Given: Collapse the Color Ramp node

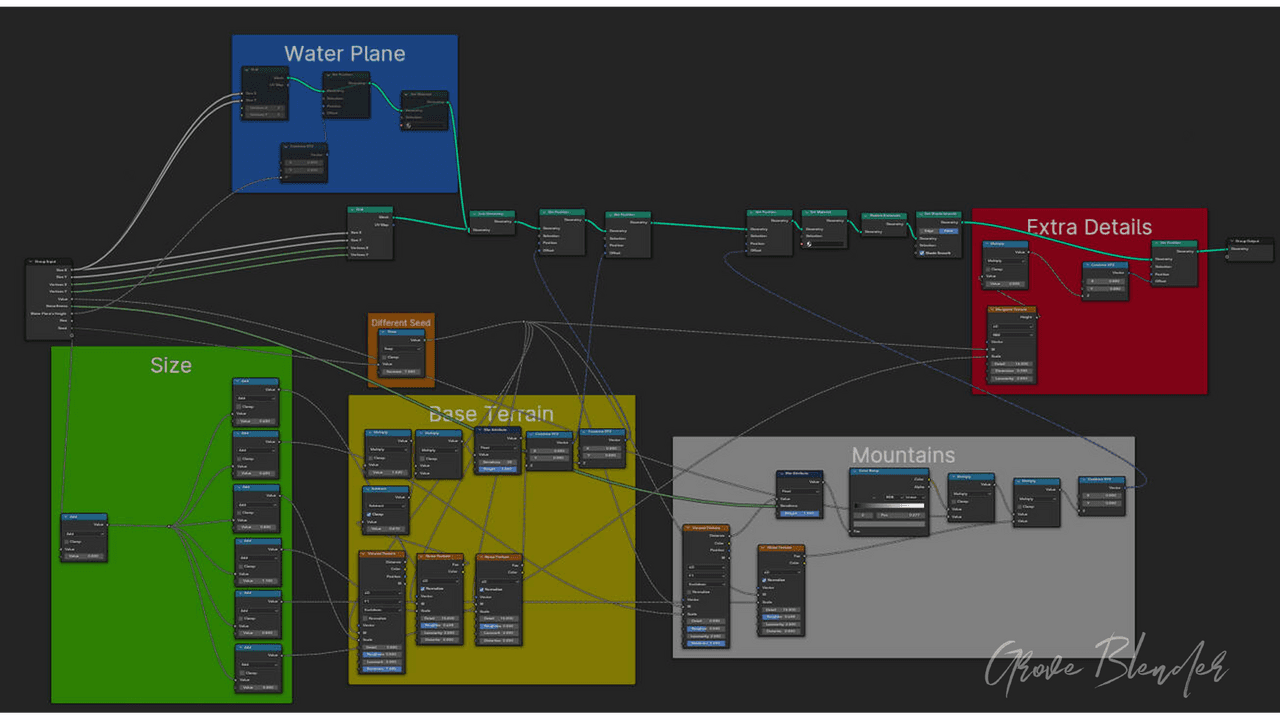Looking at the screenshot, I should tap(854, 471).
